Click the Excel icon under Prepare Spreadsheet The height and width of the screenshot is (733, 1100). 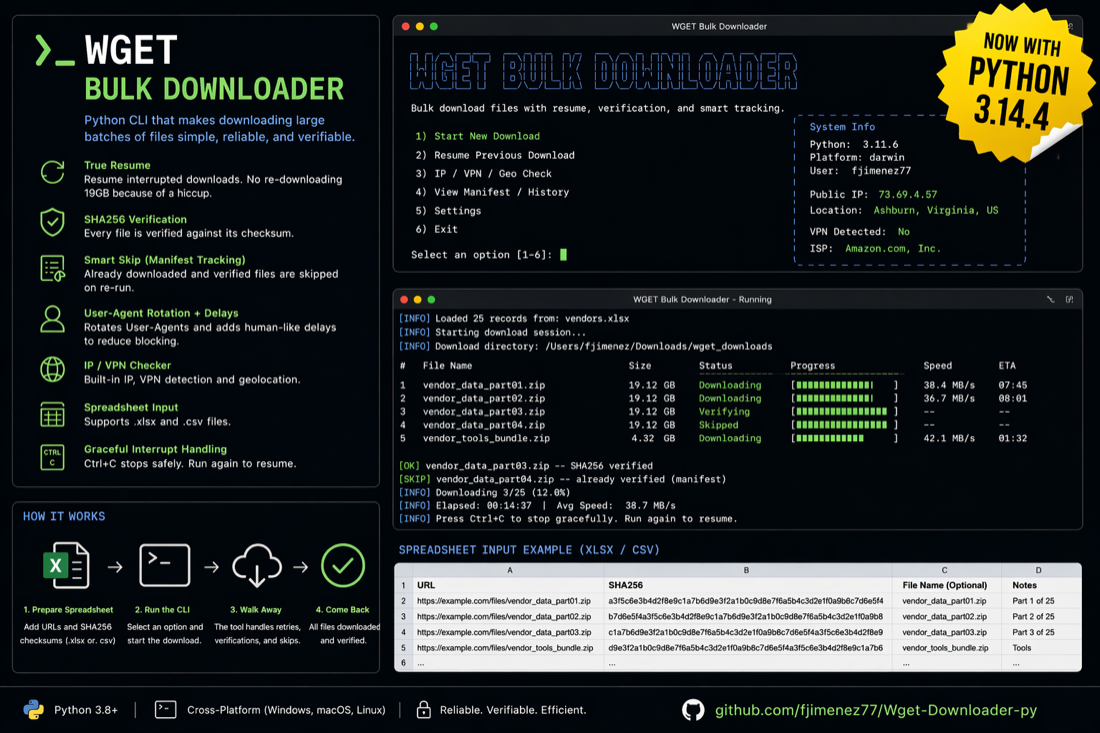66,565
